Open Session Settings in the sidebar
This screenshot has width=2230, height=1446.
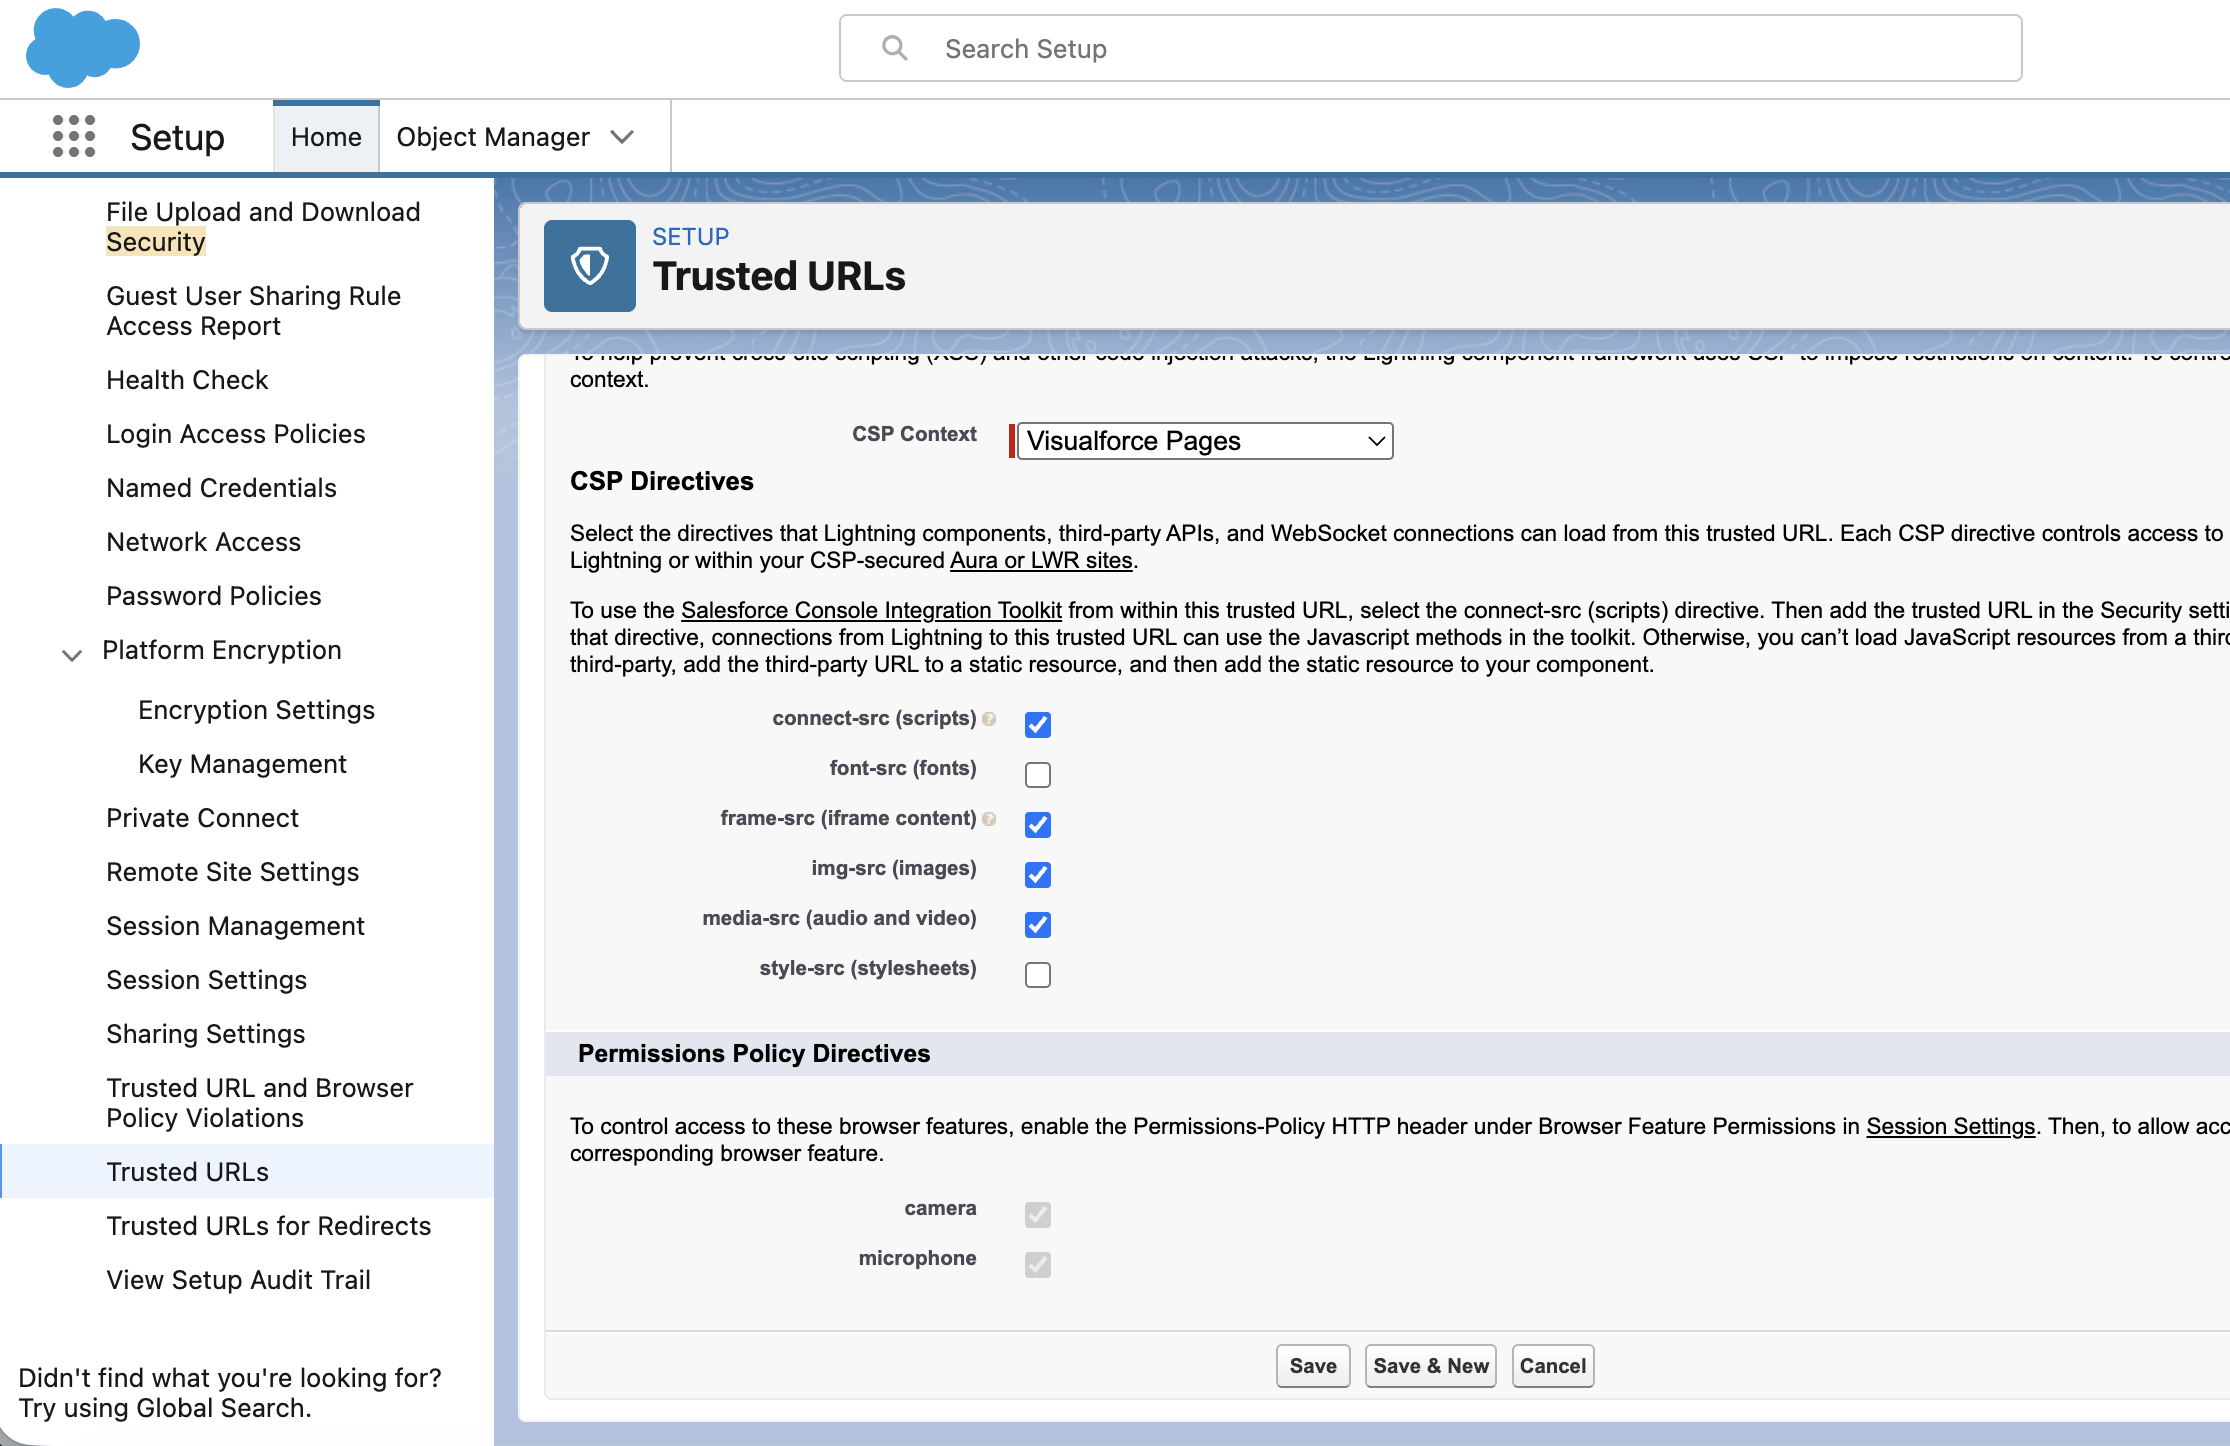(x=207, y=980)
